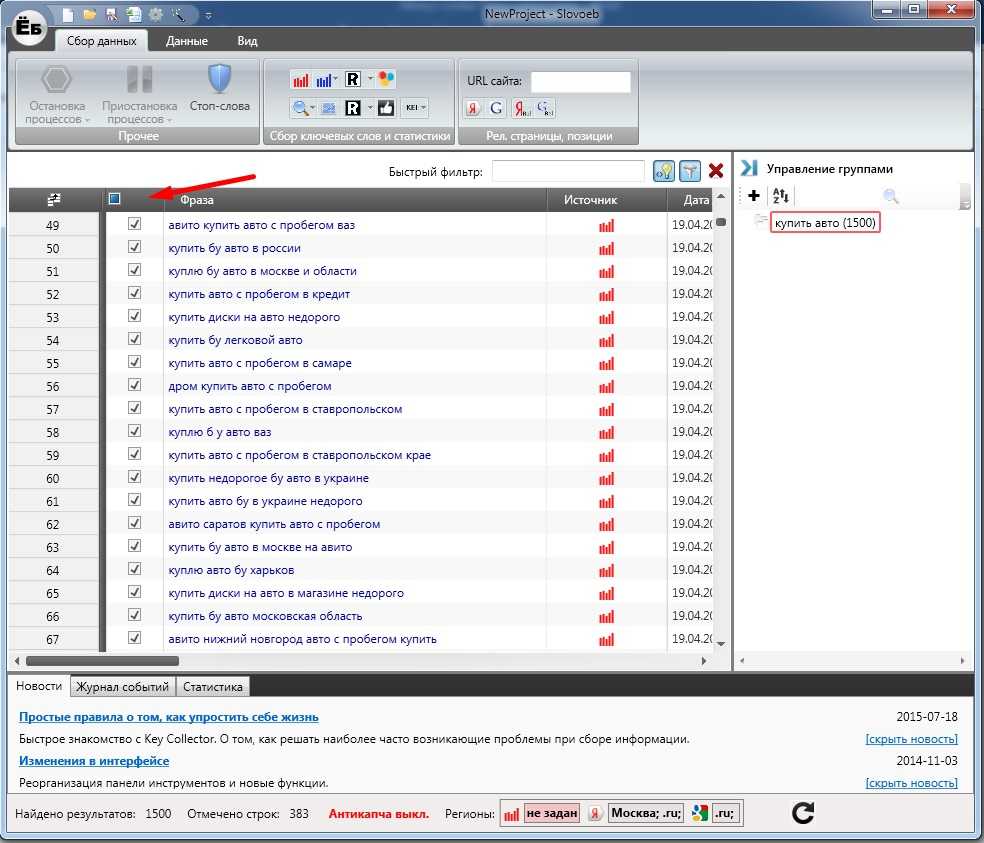Click the red Yandex 'Я' positions icon
This screenshot has width=984, height=843.
pyautogui.click(x=474, y=108)
